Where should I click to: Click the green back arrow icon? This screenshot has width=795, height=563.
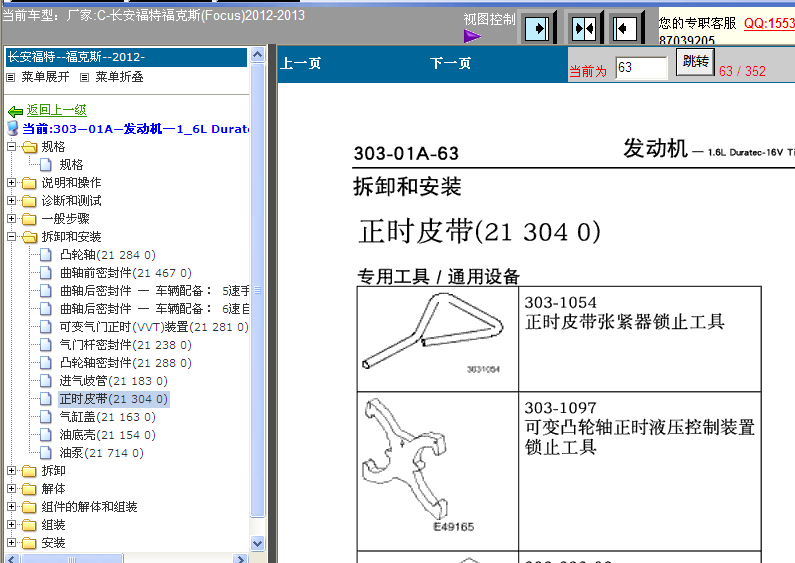click(15, 111)
